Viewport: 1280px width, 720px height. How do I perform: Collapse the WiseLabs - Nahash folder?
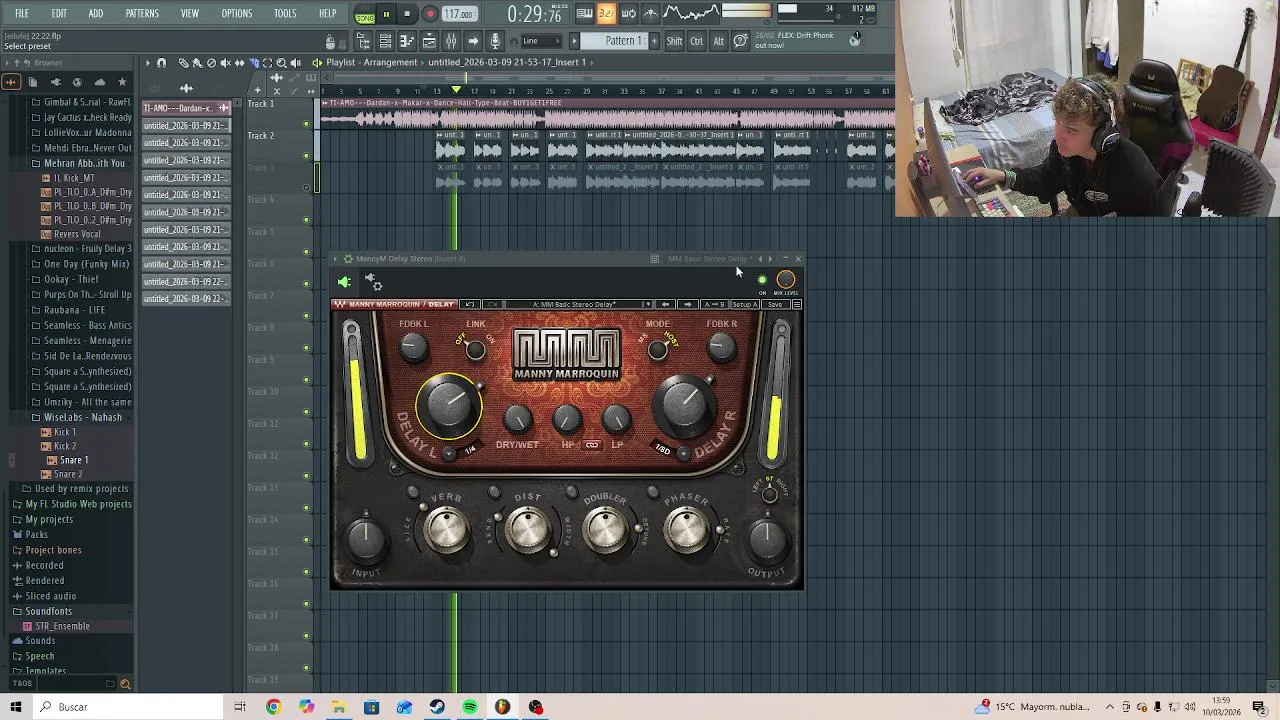(x=82, y=417)
